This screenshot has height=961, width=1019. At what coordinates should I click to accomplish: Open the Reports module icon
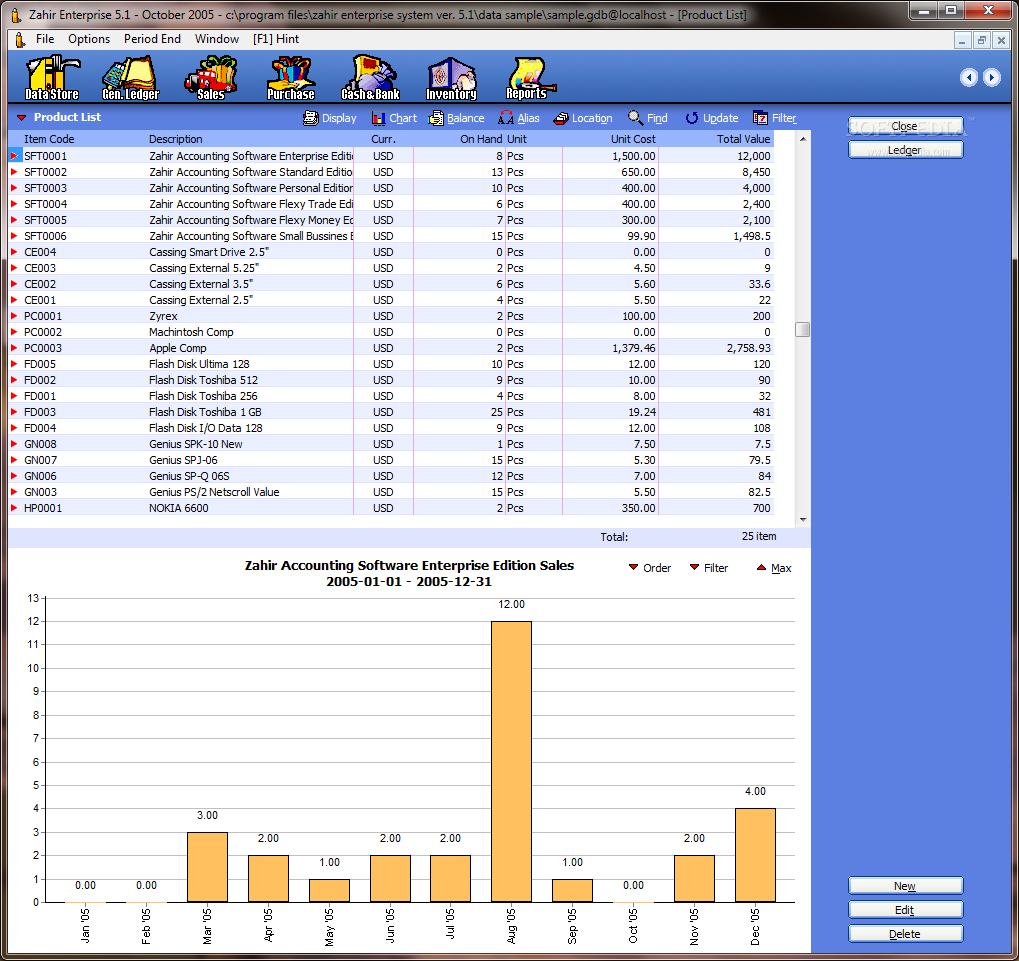pyautogui.click(x=530, y=77)
